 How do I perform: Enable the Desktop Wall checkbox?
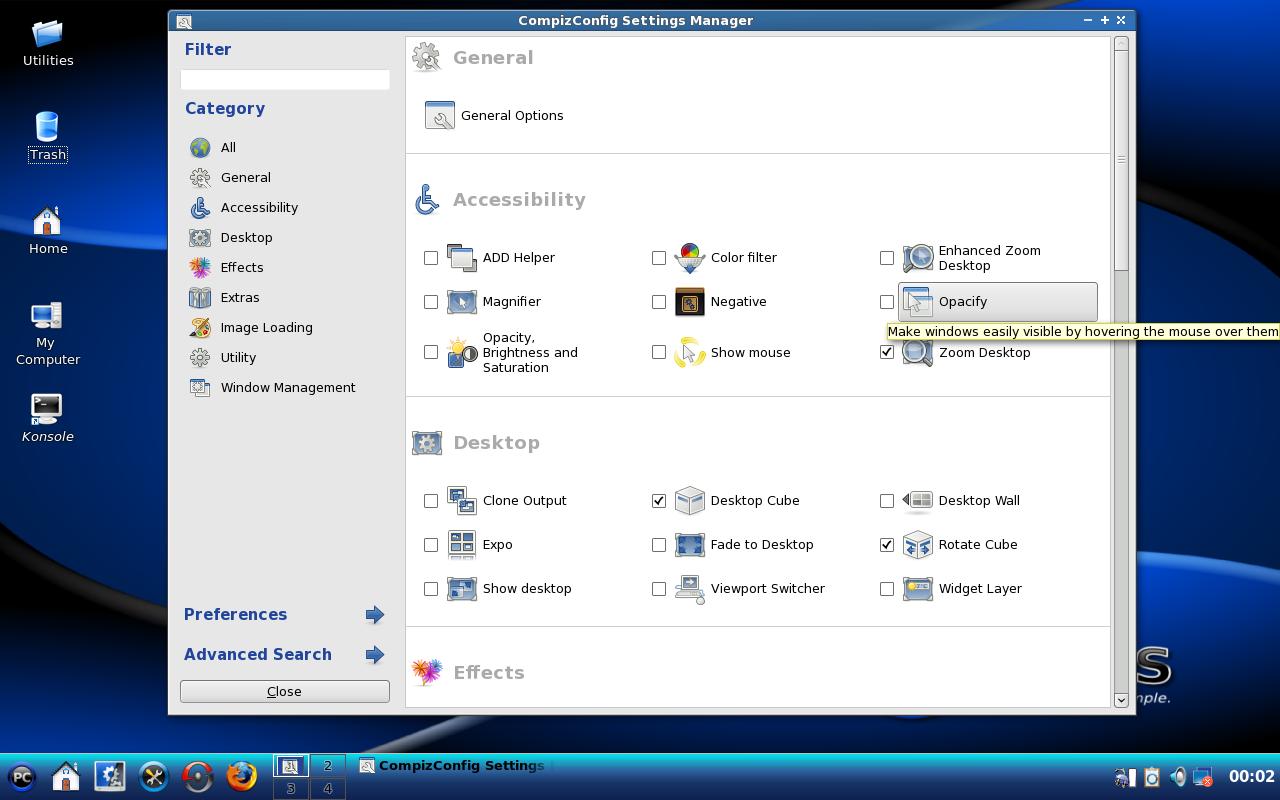887,501
